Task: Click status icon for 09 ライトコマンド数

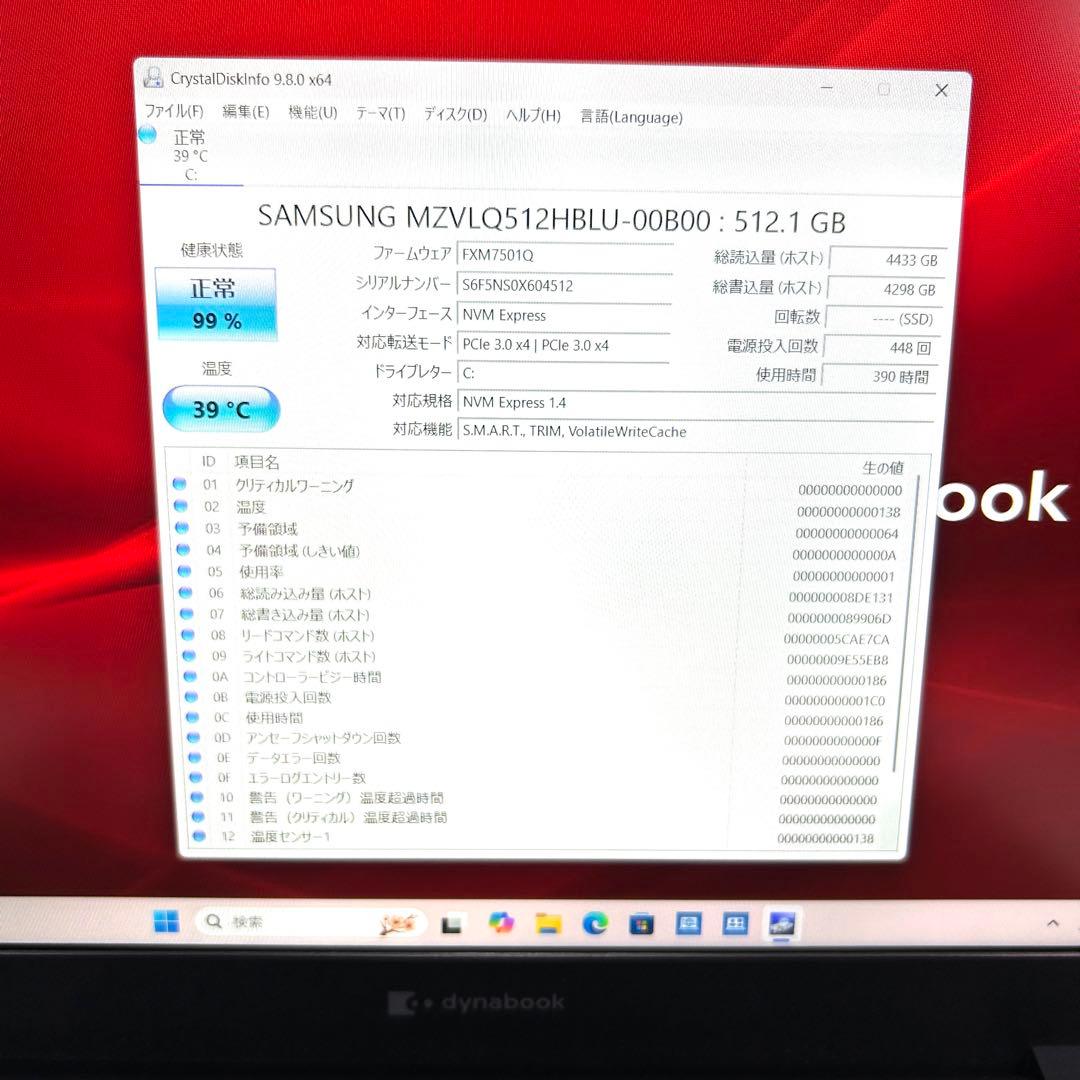Action: click(189, 655)
